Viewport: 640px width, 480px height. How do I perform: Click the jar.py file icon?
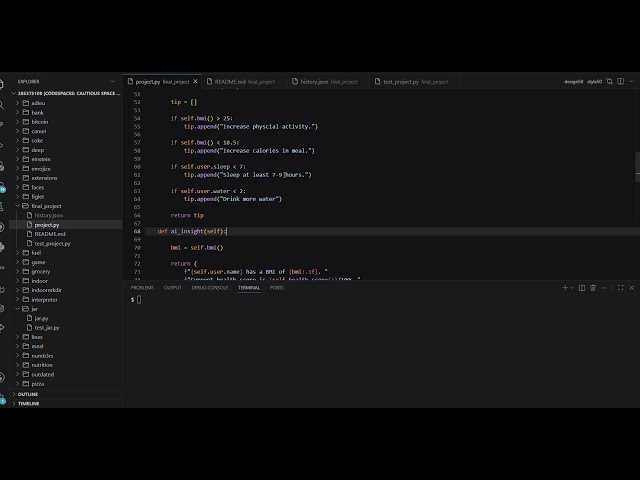coord(29,318)
